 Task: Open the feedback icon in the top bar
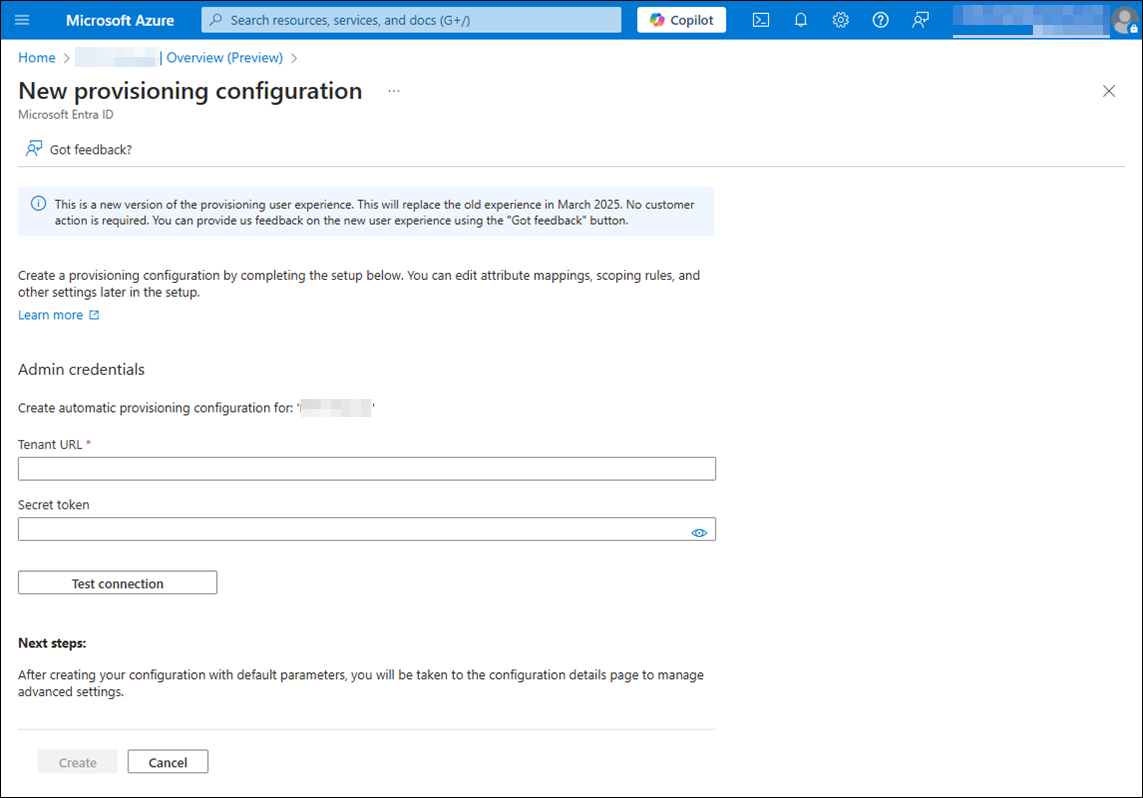point(920,20)
